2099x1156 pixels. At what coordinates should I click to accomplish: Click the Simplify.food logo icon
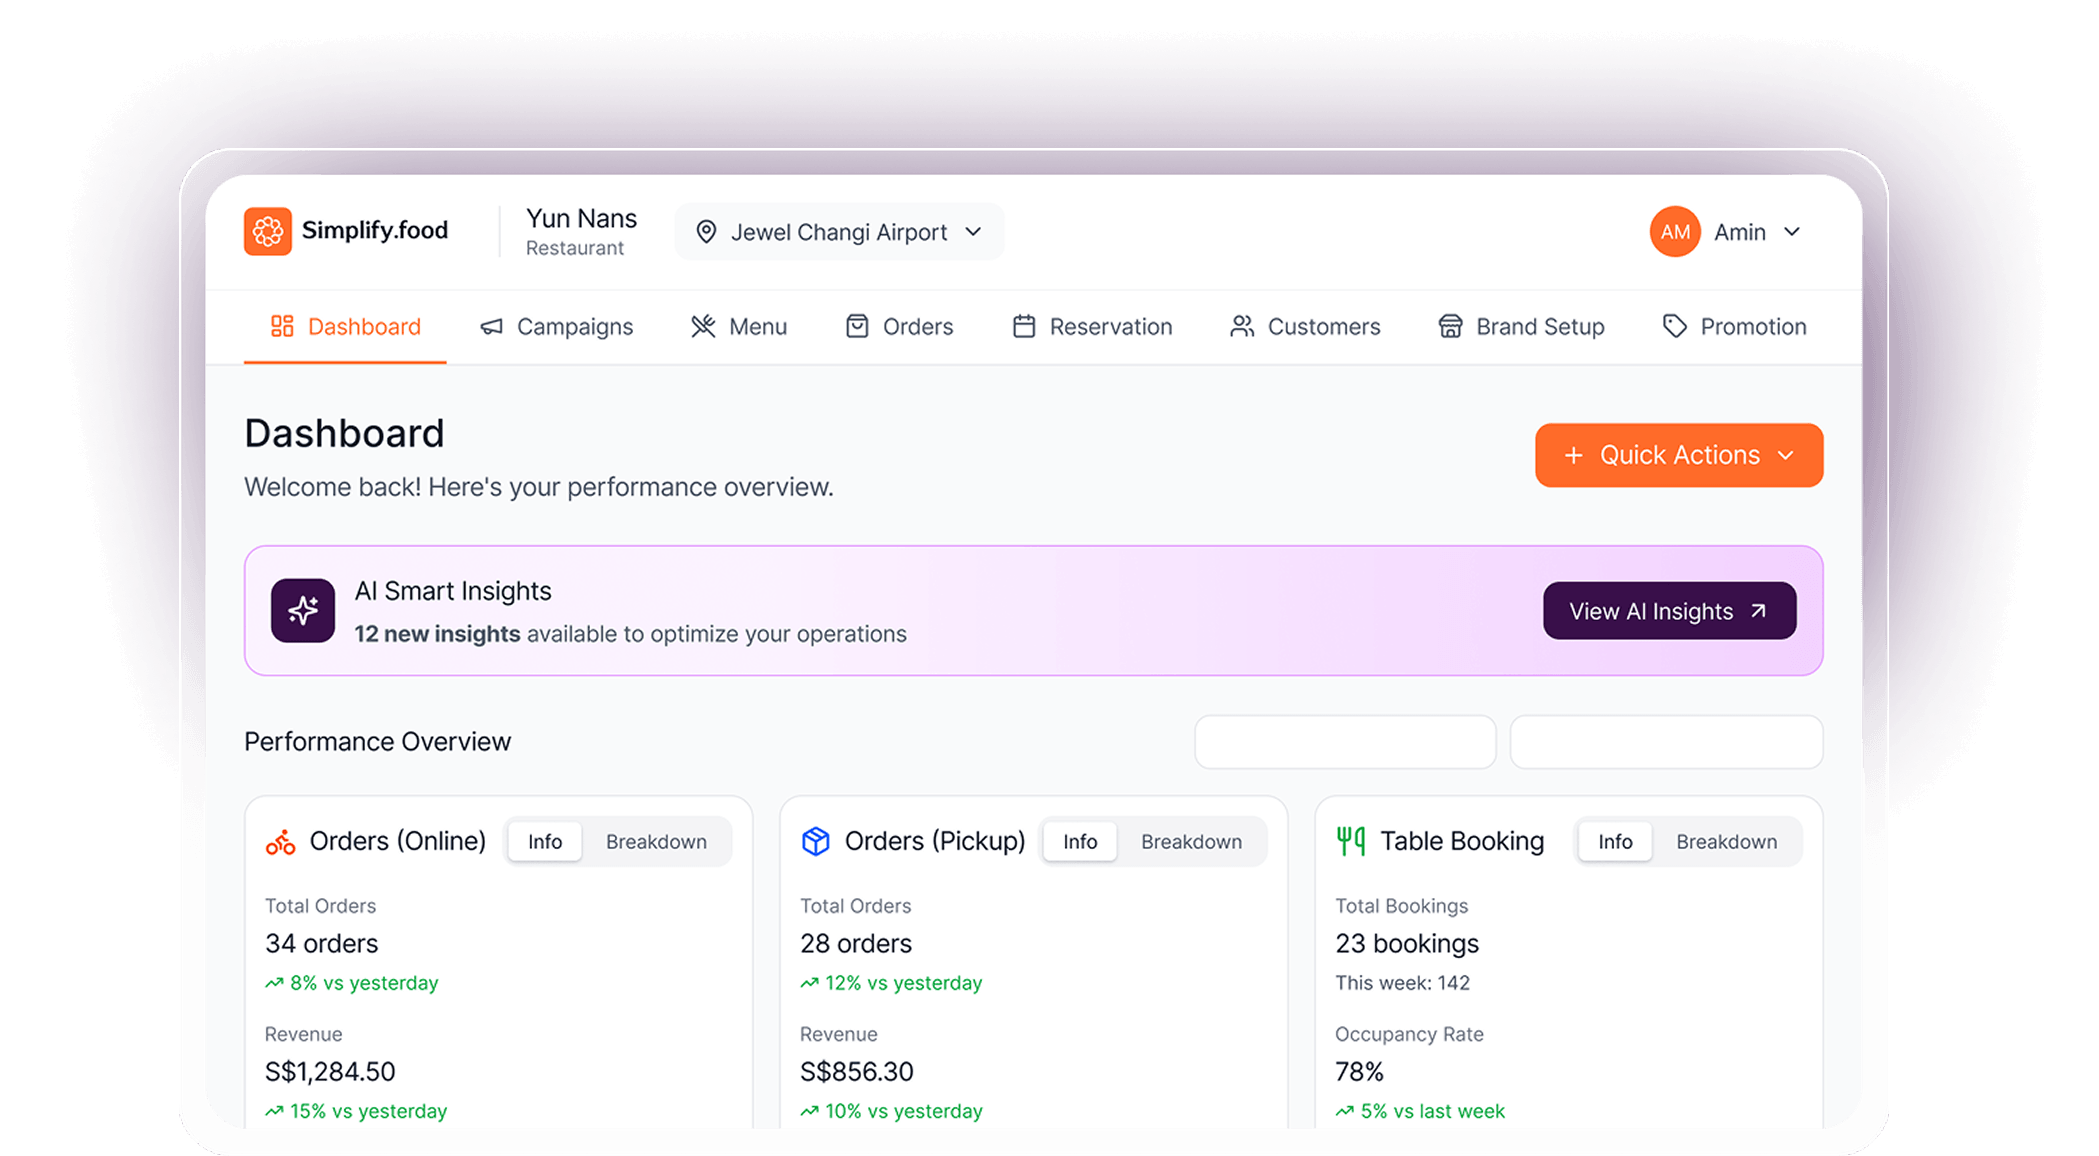pyautogui.click(x=267, y=231)
